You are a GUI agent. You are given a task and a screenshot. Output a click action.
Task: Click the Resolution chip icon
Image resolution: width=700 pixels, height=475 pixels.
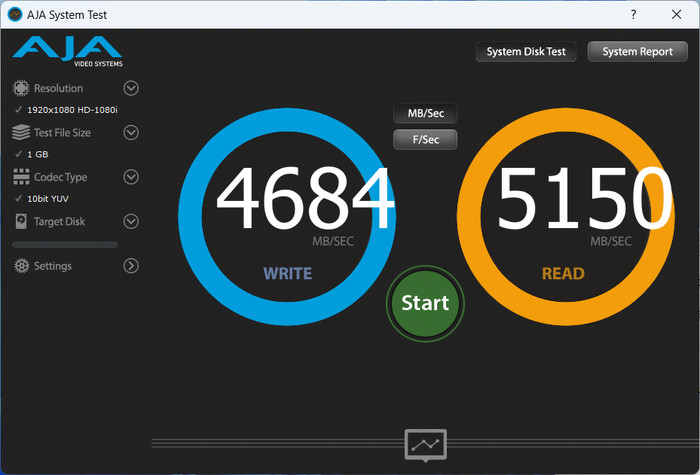pos(21,88)
